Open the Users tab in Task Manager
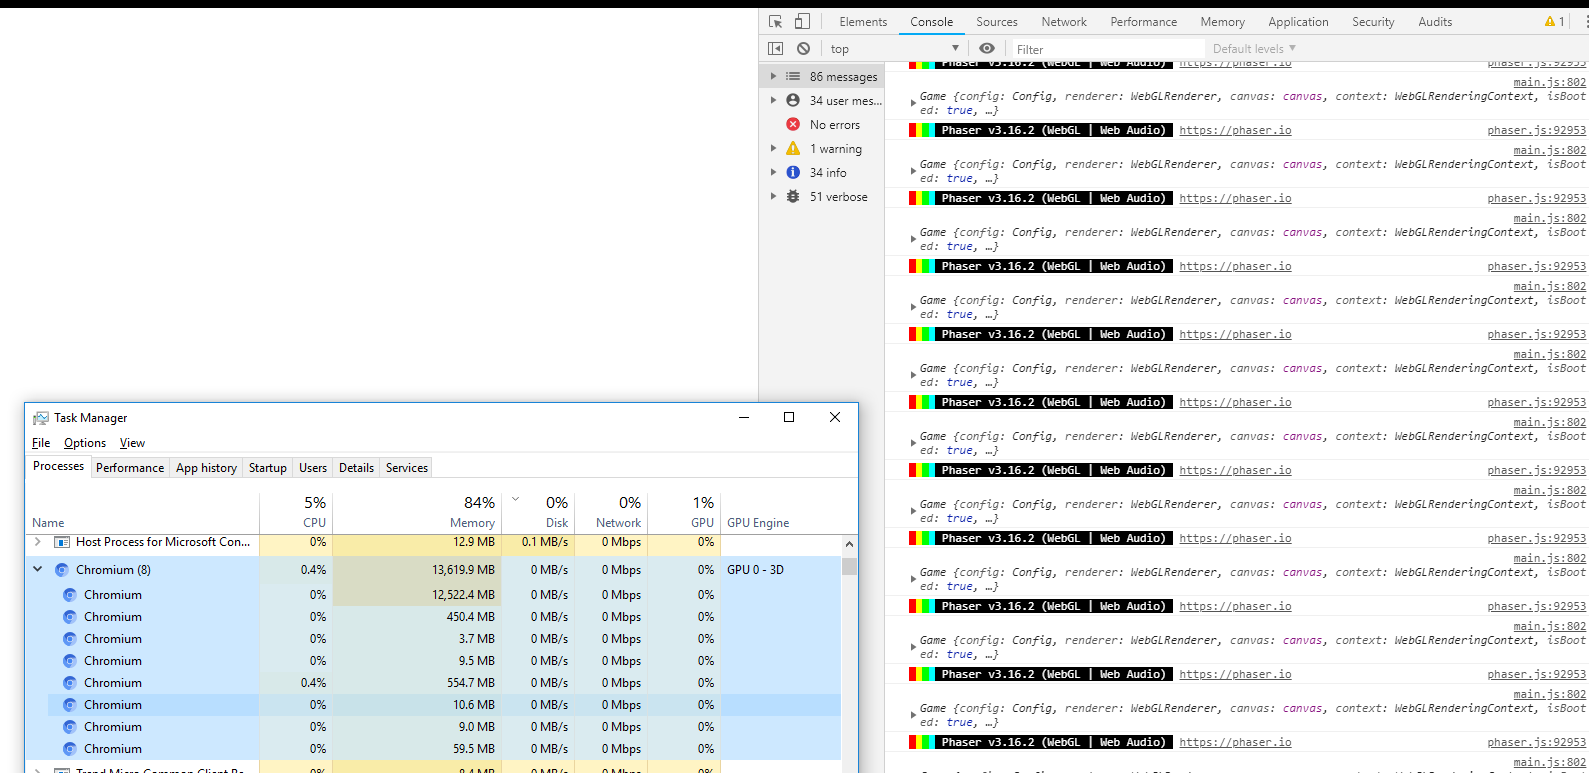 coord(313,468)
